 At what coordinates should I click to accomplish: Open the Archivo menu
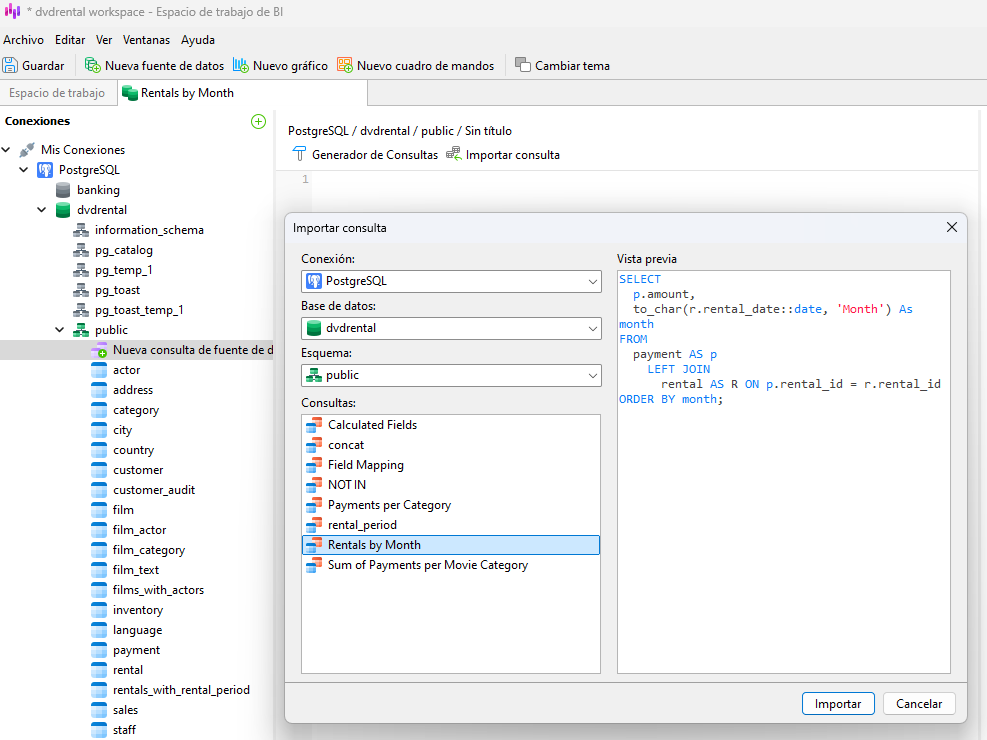23,40
